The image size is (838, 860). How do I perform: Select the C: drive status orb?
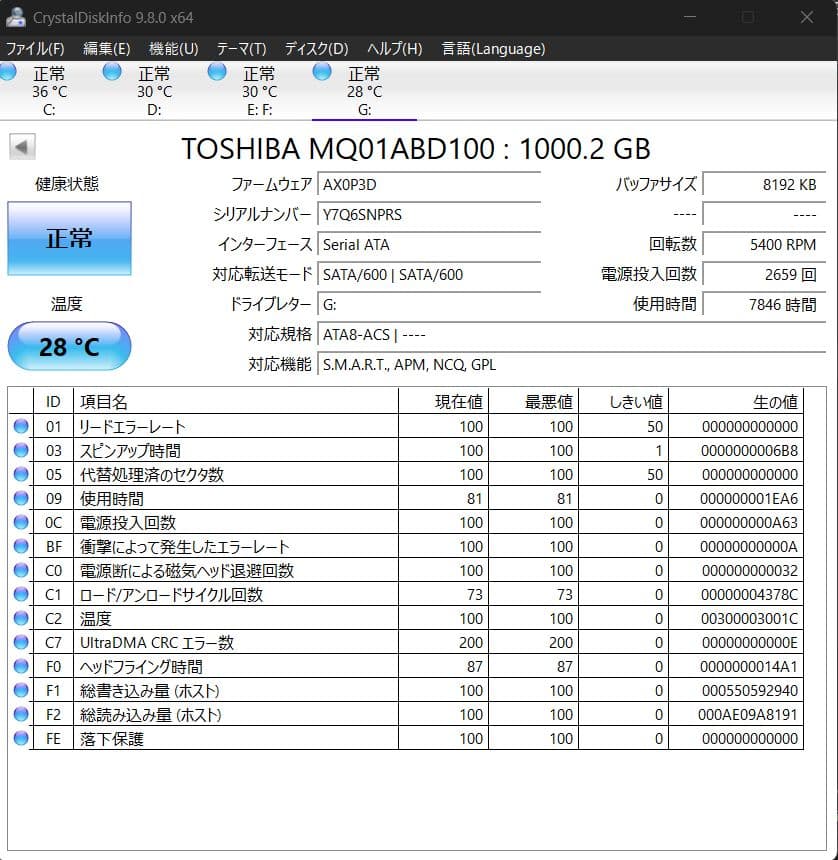click(x=8, y=72)
